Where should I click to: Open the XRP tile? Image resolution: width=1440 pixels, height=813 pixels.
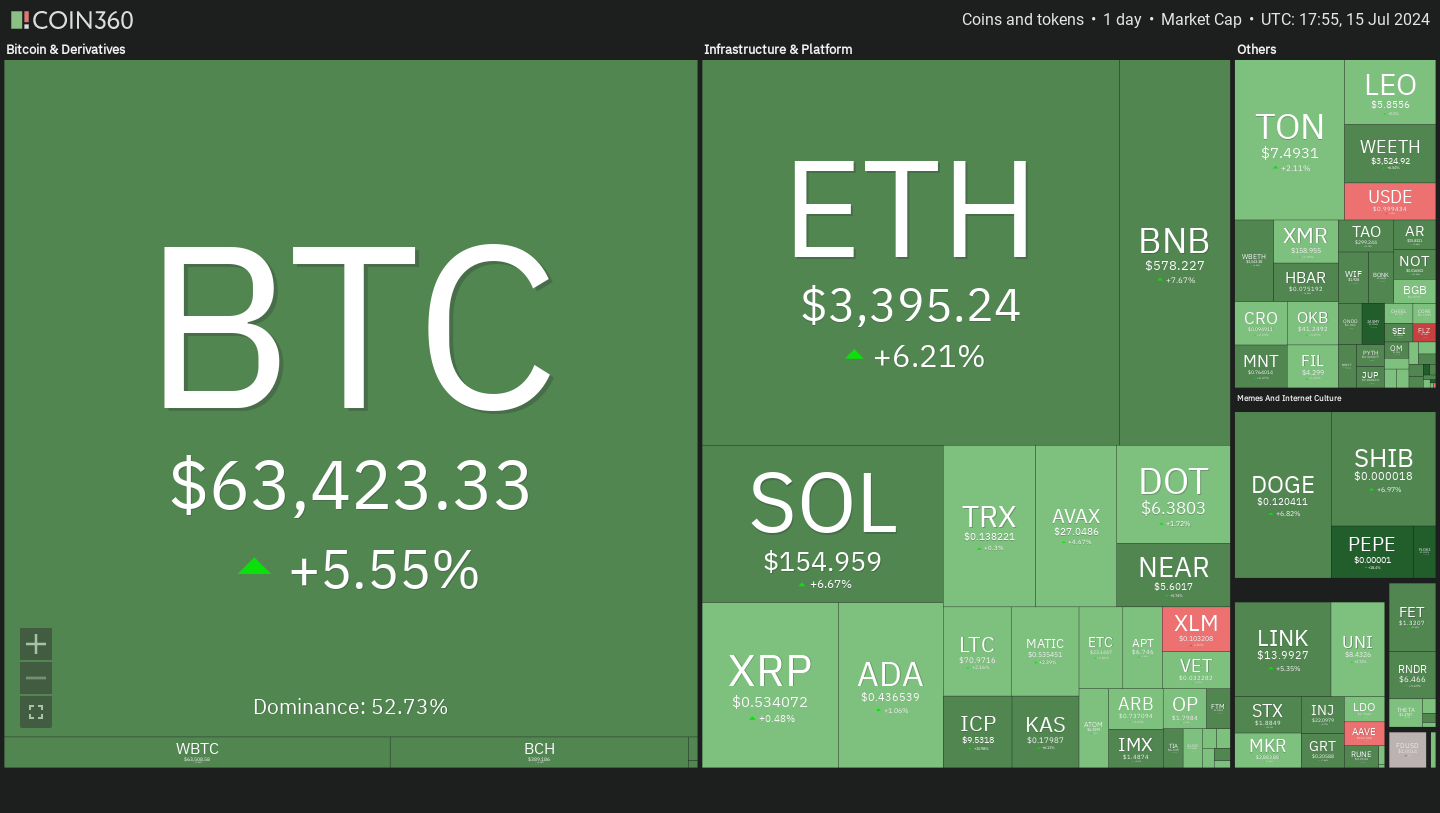[770, 685]
